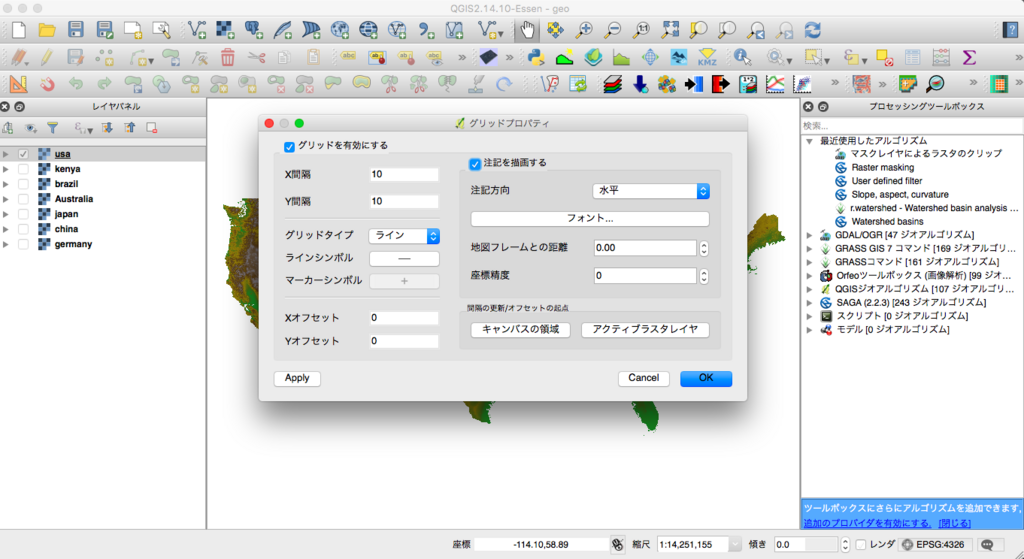
Task: Expand the SAGA (2.2.3) group
Action: (x=810, y=302)
